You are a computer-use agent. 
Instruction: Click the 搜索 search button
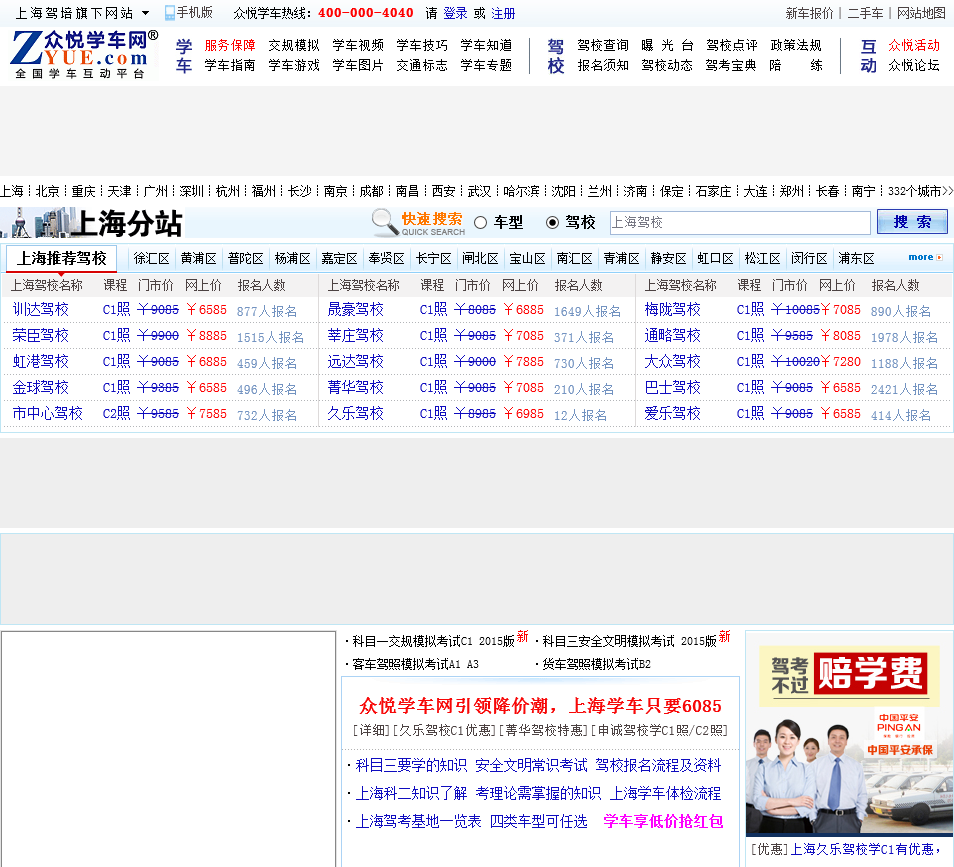[912, 222]
